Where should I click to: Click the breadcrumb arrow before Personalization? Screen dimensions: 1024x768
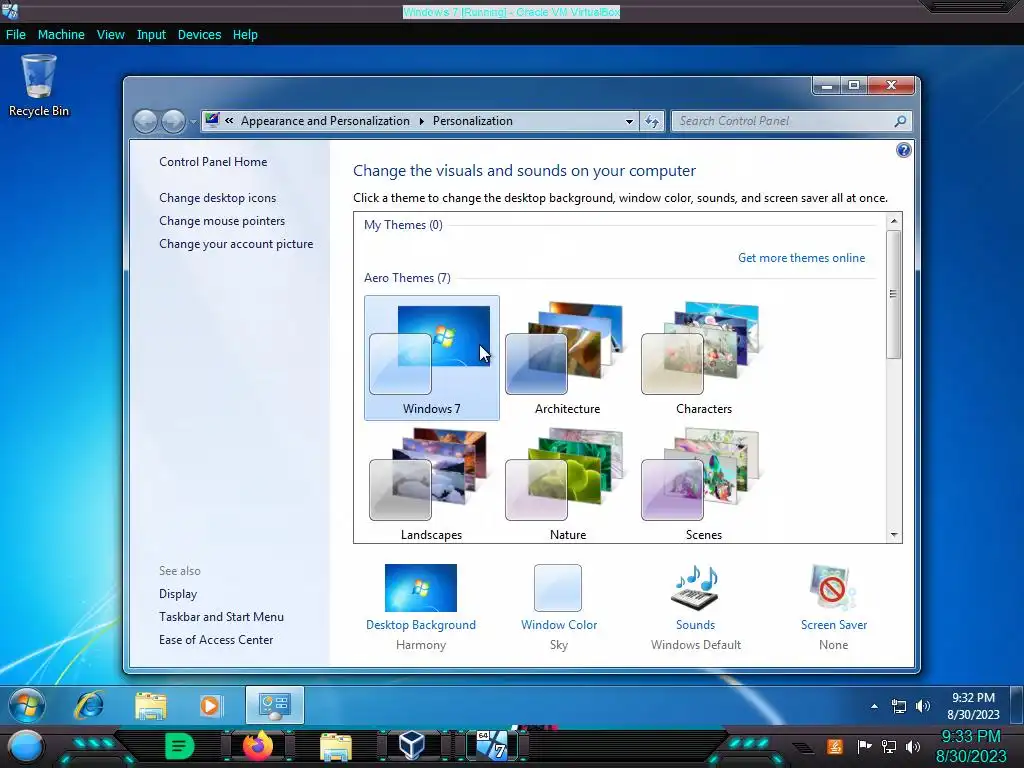pyautogui.click(x=421, y=121)
